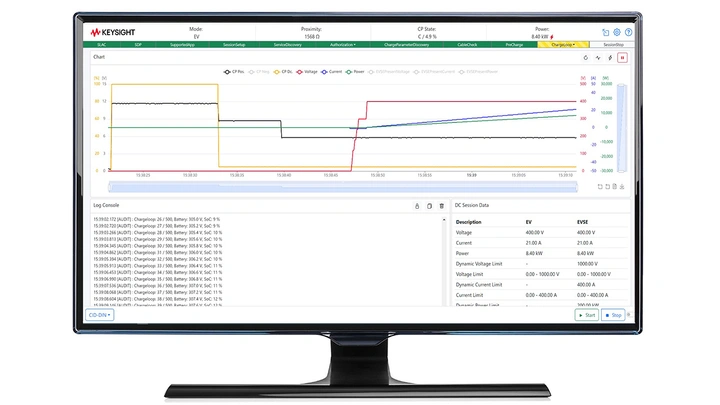Click the chart refresh icon
The image size is (720, 405).
[x=586, y=58]
